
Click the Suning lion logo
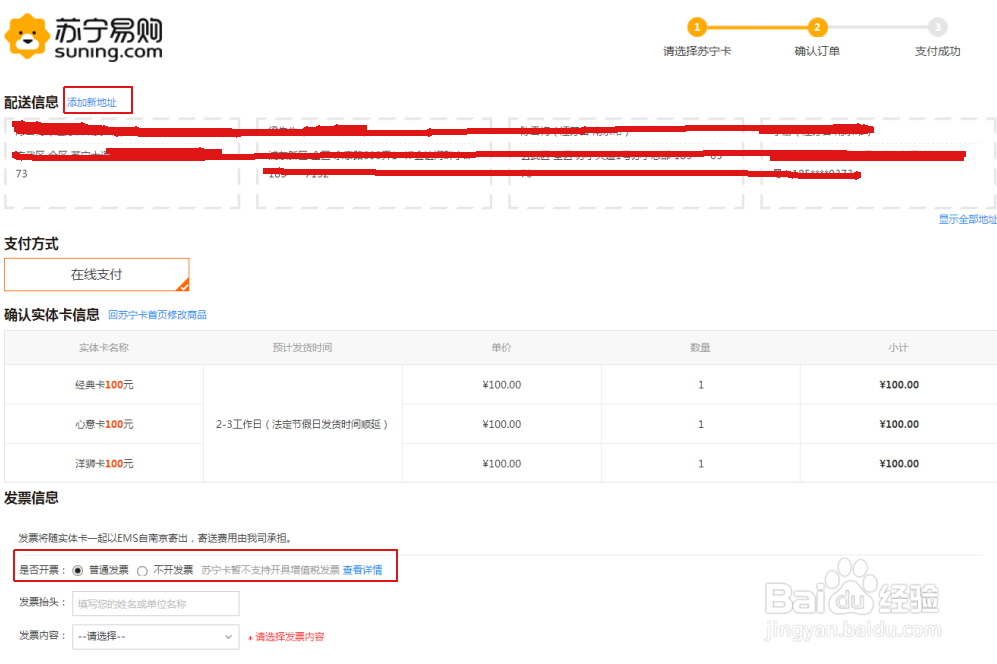(x=27, y=37)
